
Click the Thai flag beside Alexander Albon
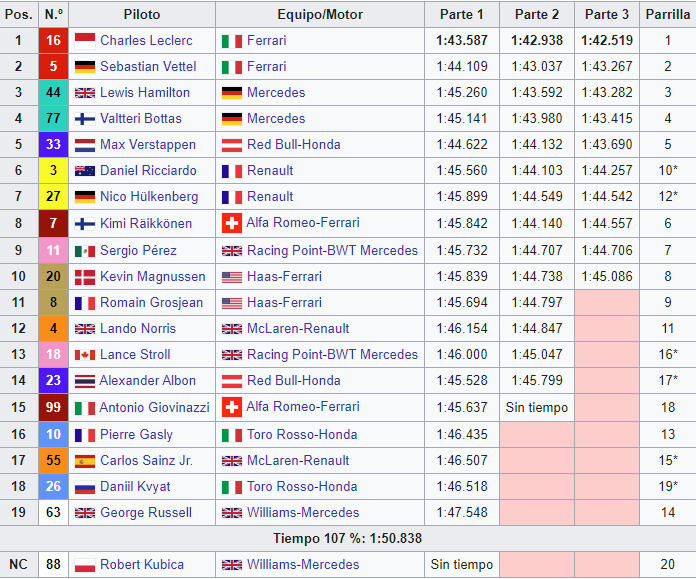tap(85, 381)
